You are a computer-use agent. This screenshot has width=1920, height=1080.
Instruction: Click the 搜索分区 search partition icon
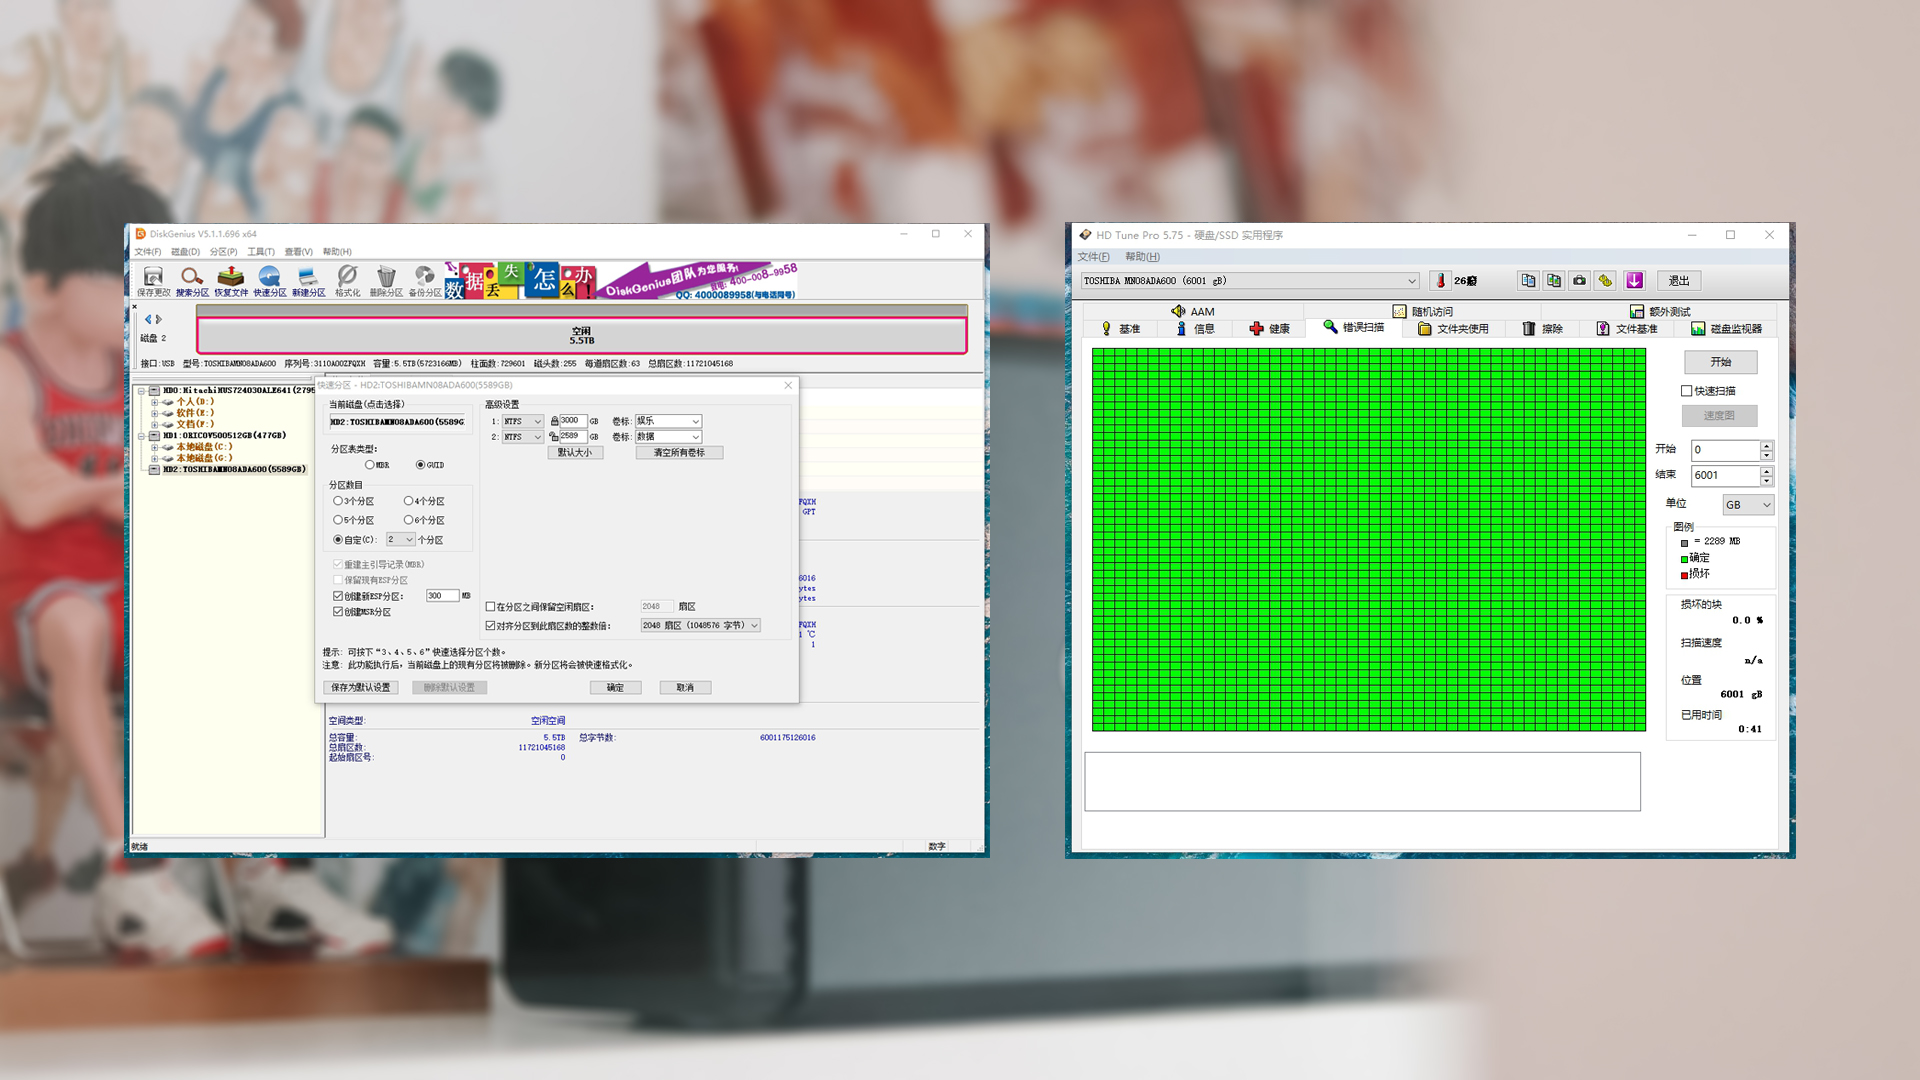(x=192, y=278)
